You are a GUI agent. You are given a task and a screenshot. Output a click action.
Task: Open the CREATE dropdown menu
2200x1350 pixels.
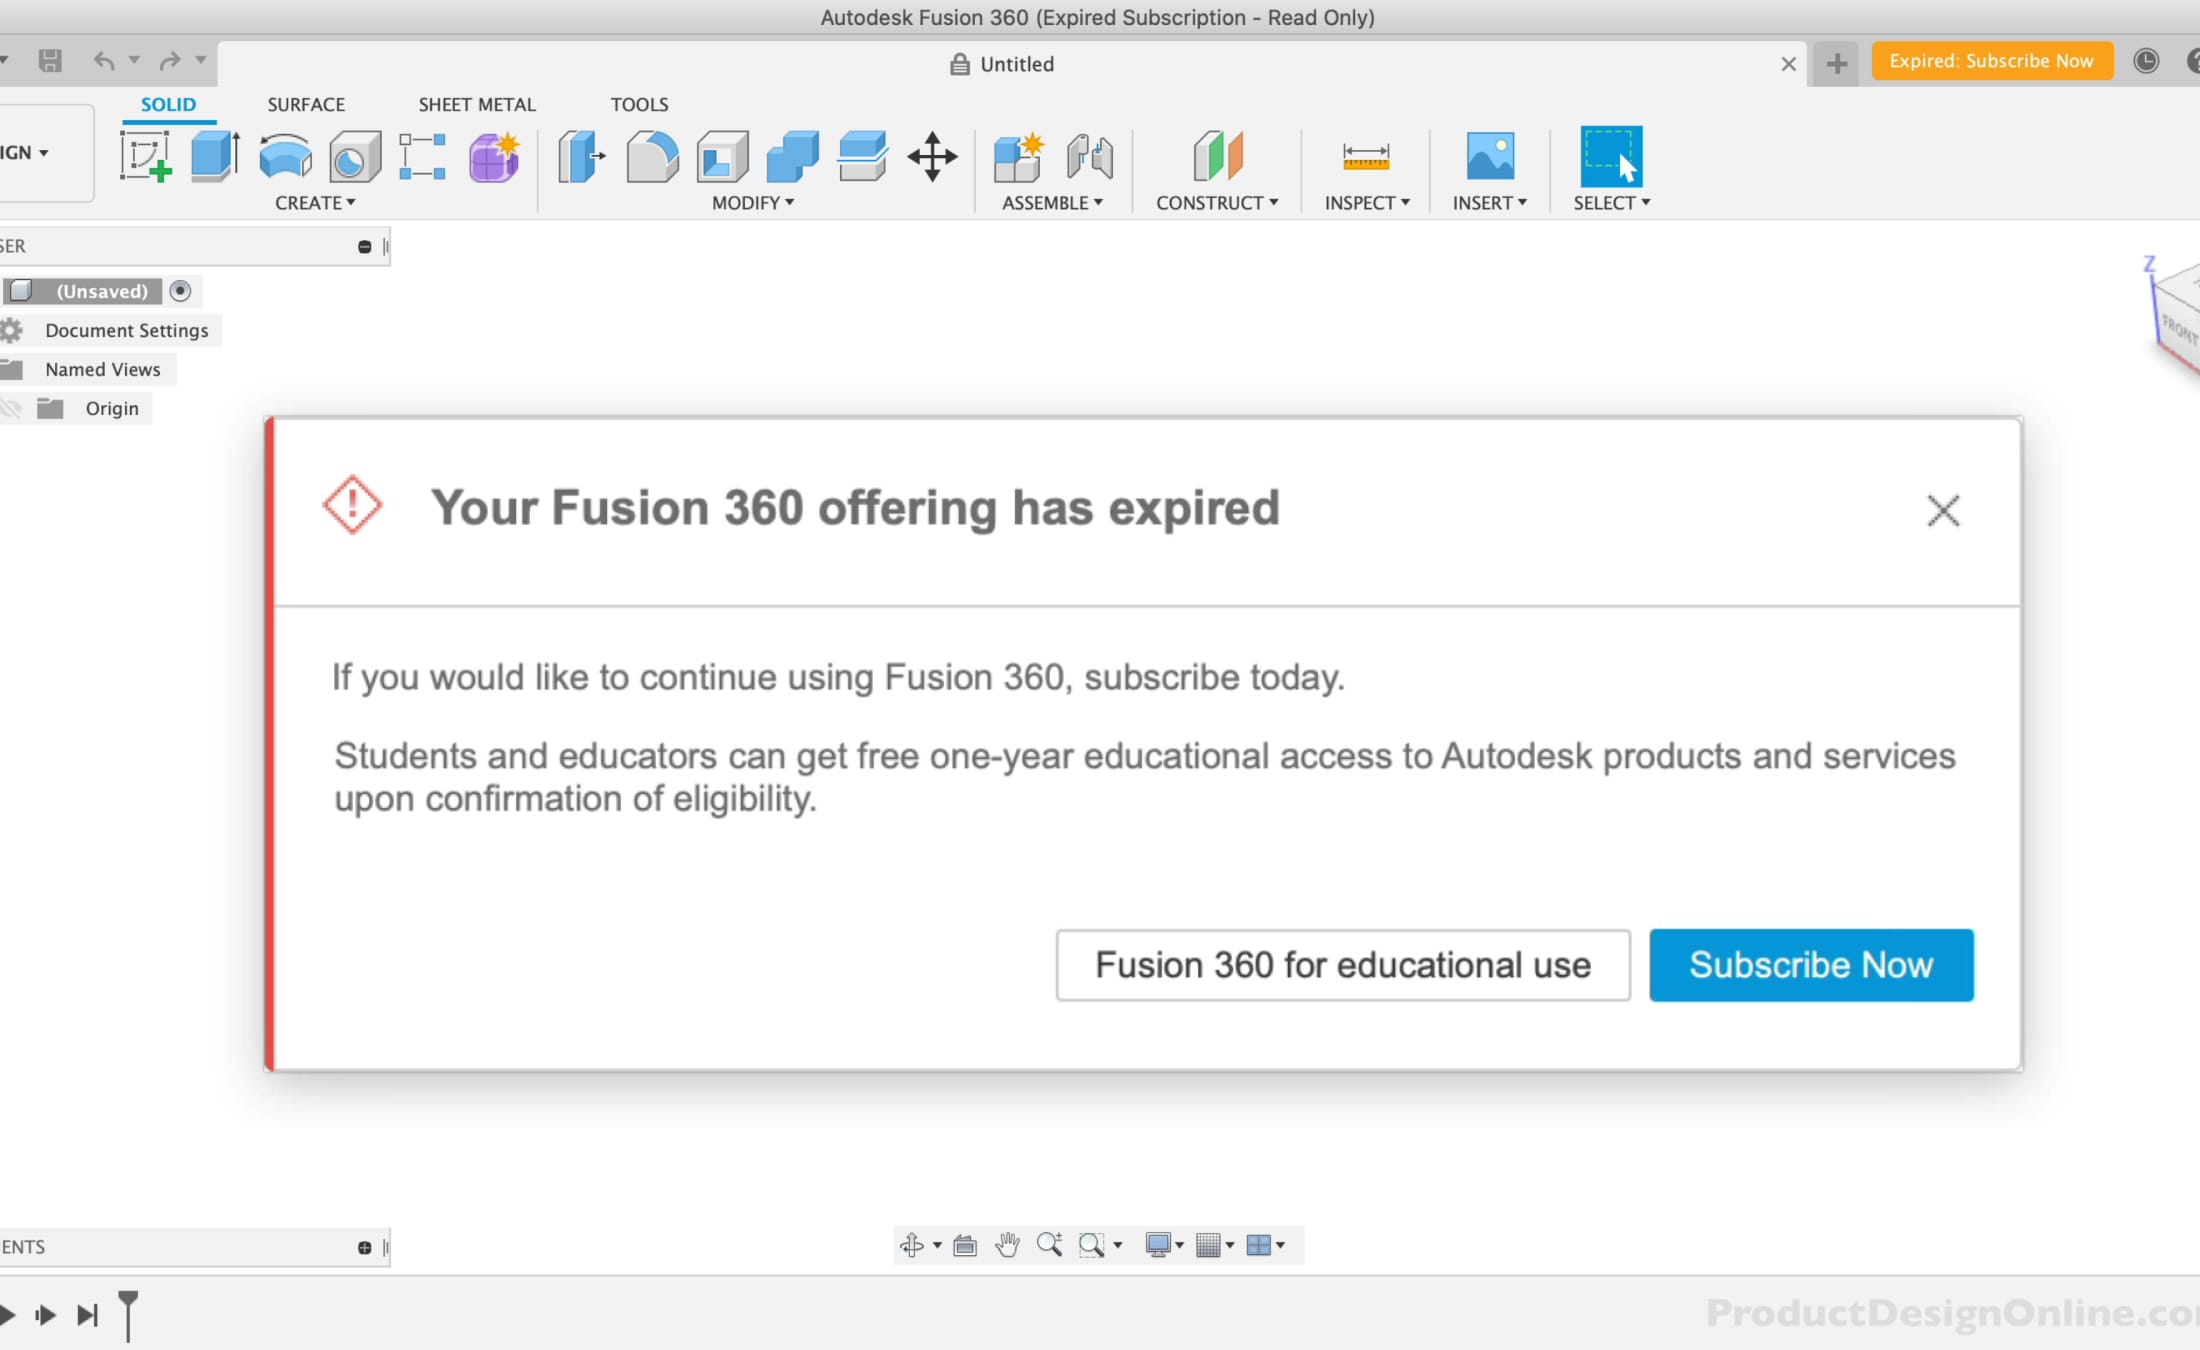pos(315,203)
